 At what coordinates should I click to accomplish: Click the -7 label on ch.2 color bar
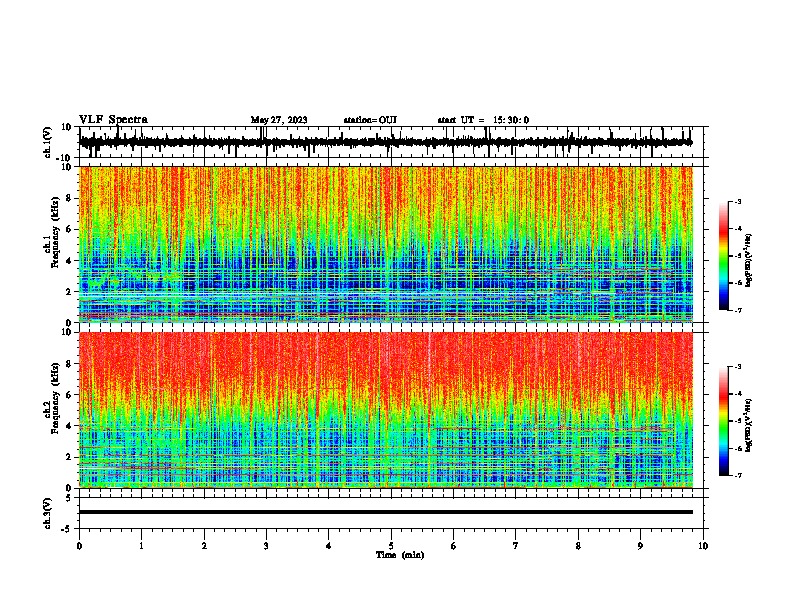pos(737,475)
